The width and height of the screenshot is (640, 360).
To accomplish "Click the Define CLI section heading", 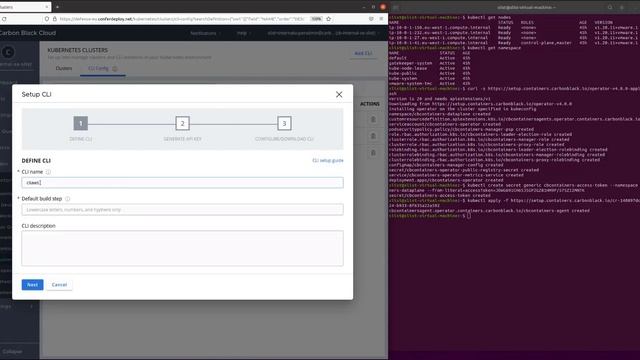I will coord(36,161).
